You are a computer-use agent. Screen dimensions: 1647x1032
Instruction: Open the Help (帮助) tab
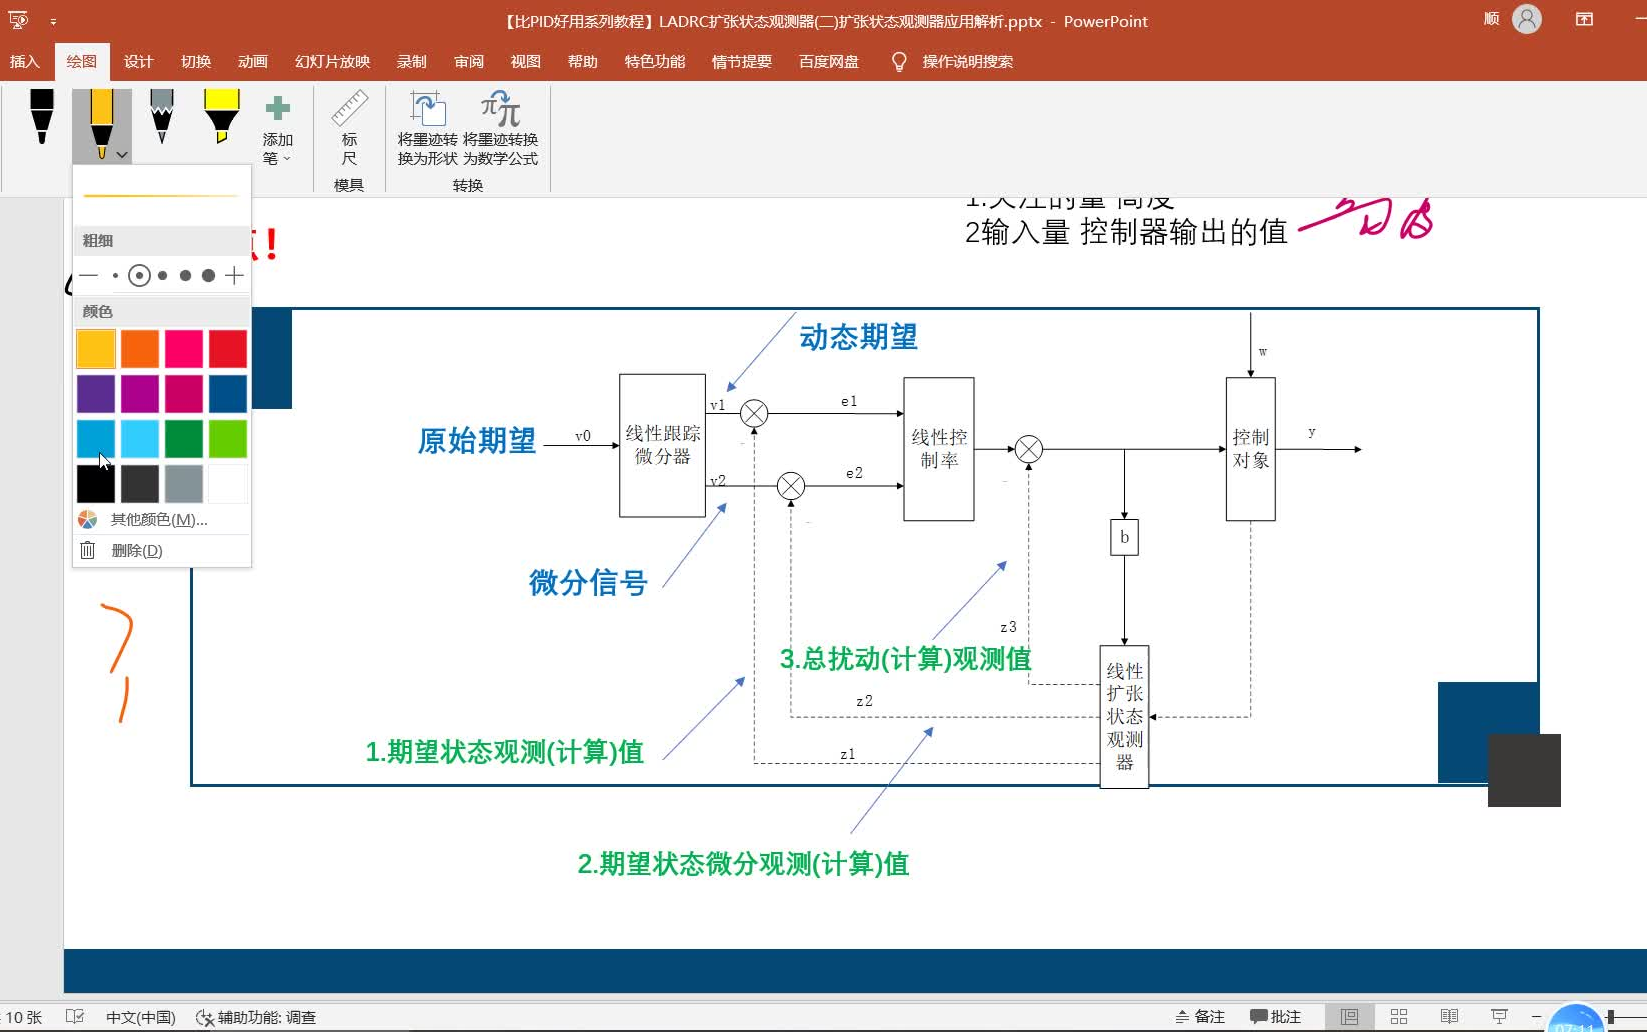[582, 61]
